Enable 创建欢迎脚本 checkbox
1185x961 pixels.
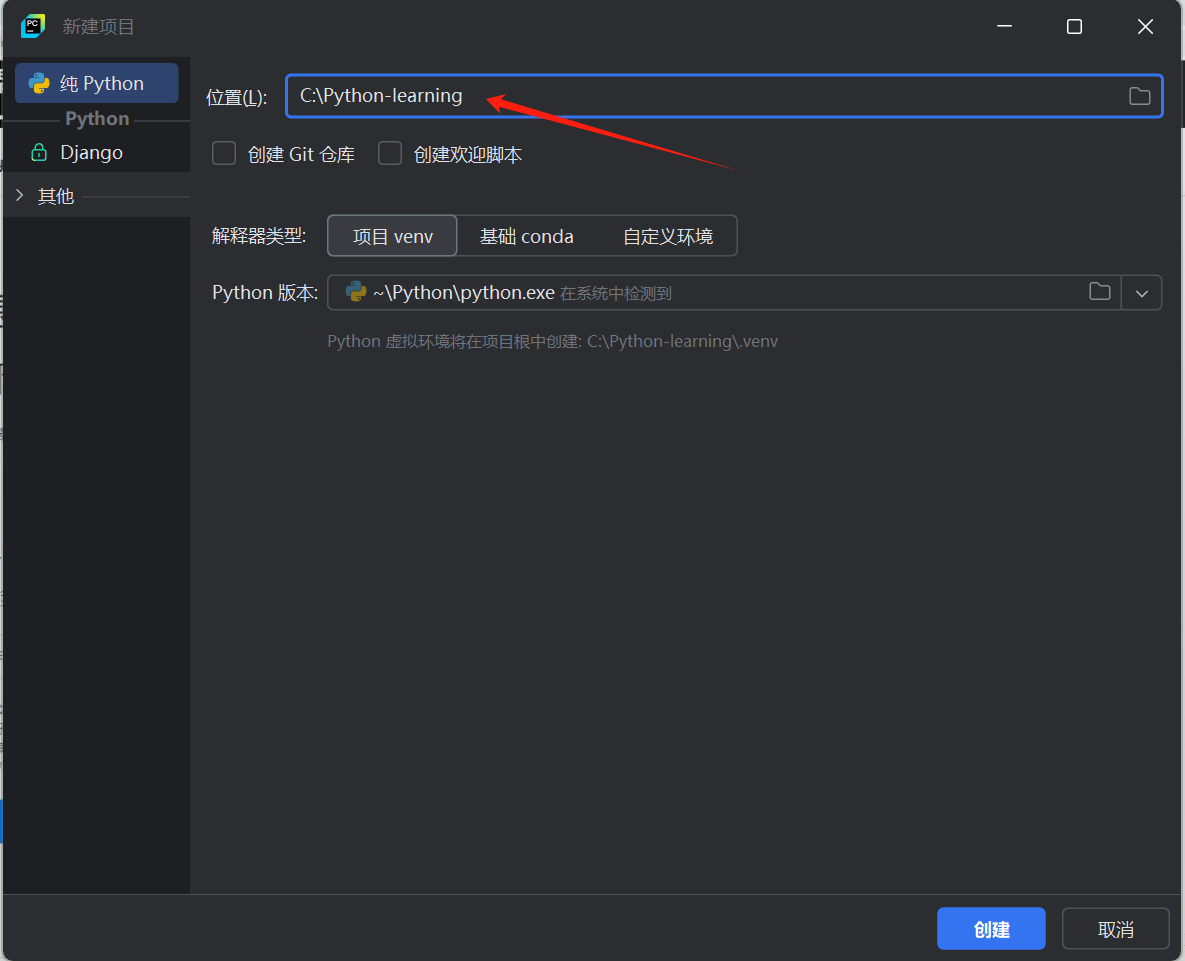(x=390, y=153)
